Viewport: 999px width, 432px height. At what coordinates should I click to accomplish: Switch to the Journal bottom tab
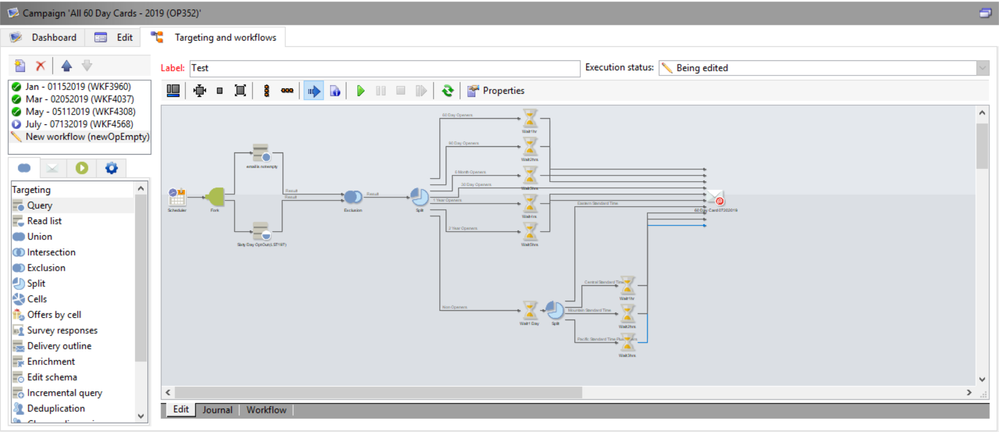[217, 410]
